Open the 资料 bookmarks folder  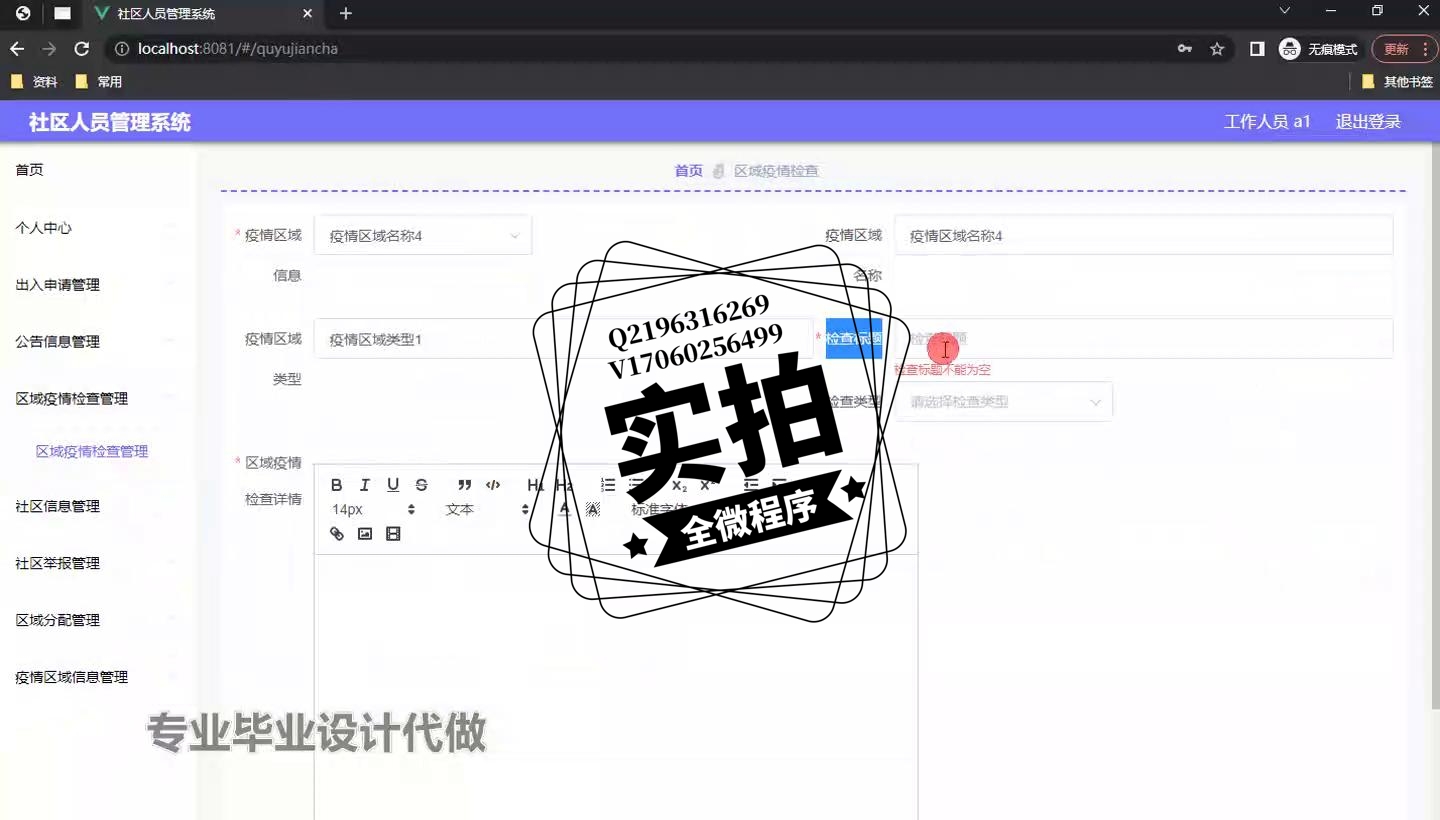[x=34, y=82]
